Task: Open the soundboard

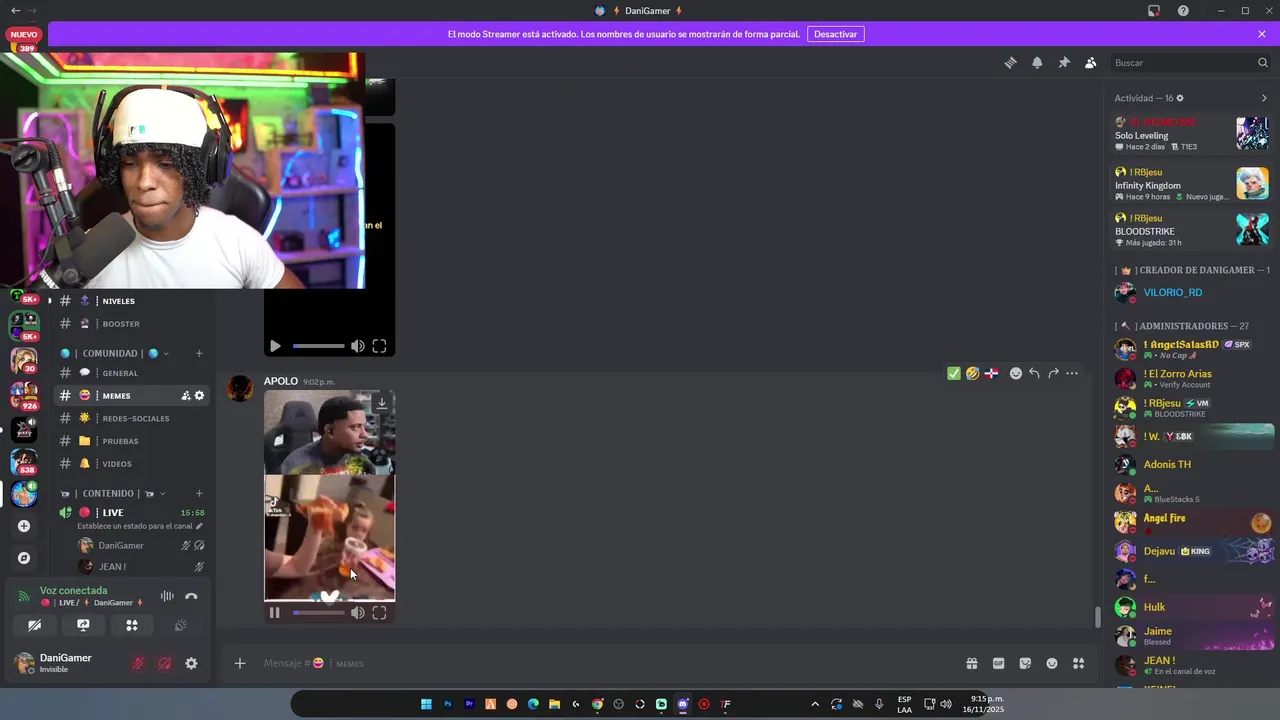Action: 180,625
